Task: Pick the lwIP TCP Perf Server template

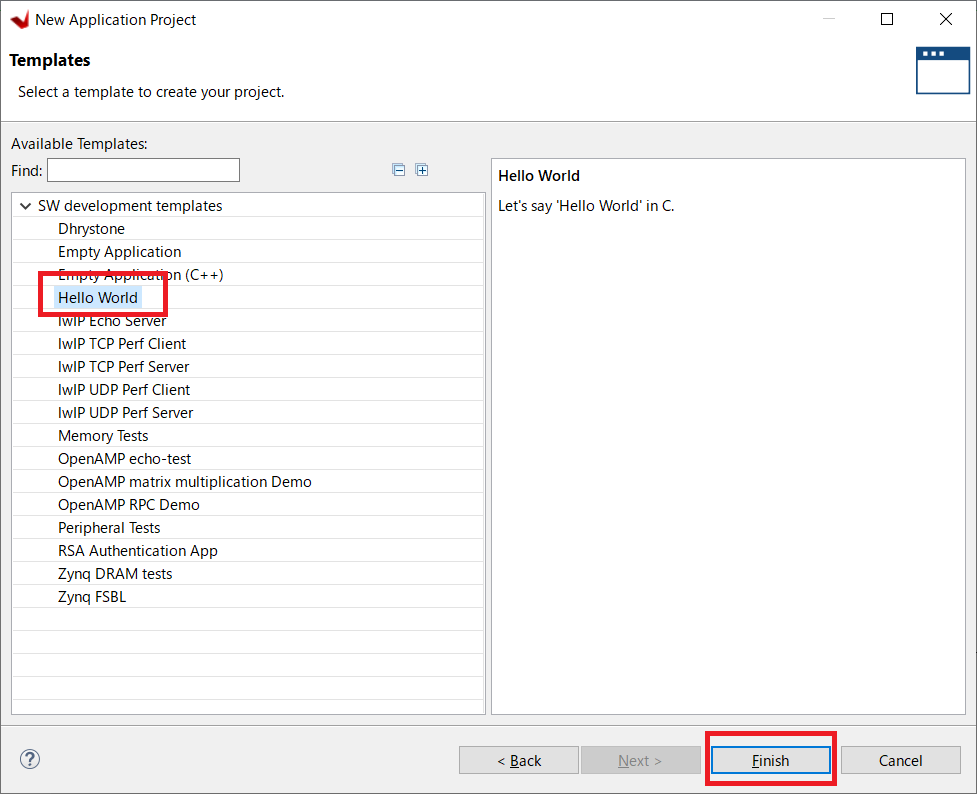Action: pos(123,367)
